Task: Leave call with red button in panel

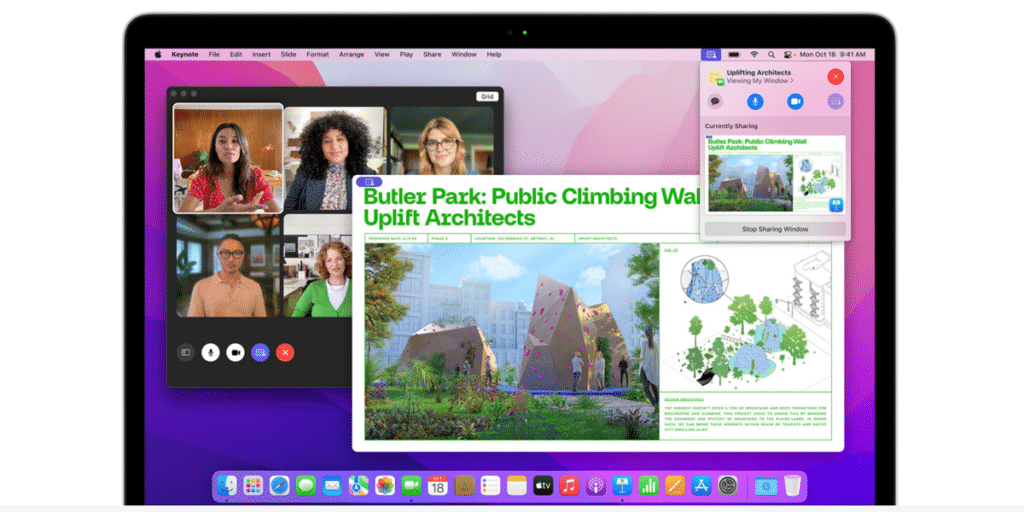Action: 836,76
